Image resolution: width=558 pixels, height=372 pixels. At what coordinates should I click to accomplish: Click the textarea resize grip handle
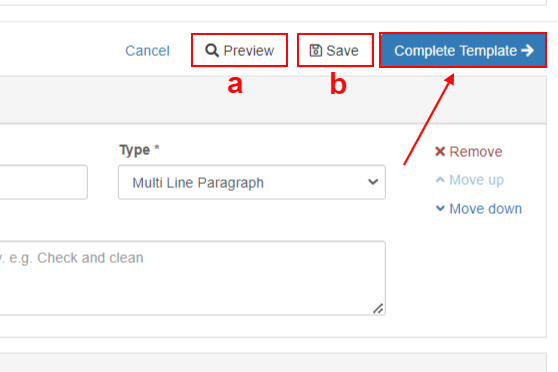378,309
